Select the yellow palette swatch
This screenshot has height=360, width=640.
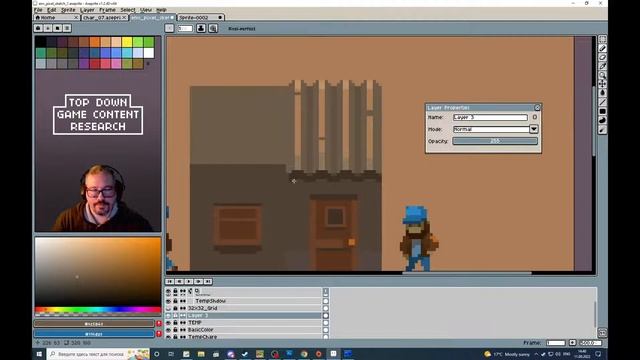[x=127, y=42]
